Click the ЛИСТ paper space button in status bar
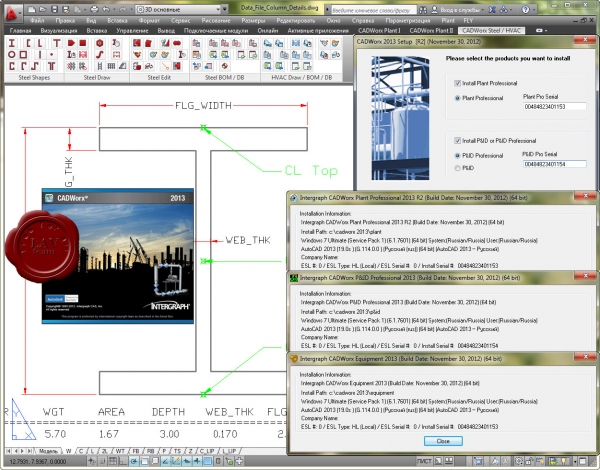Viewport: 600px width, 470px height. pyautogui.click(x=424, y=461)
